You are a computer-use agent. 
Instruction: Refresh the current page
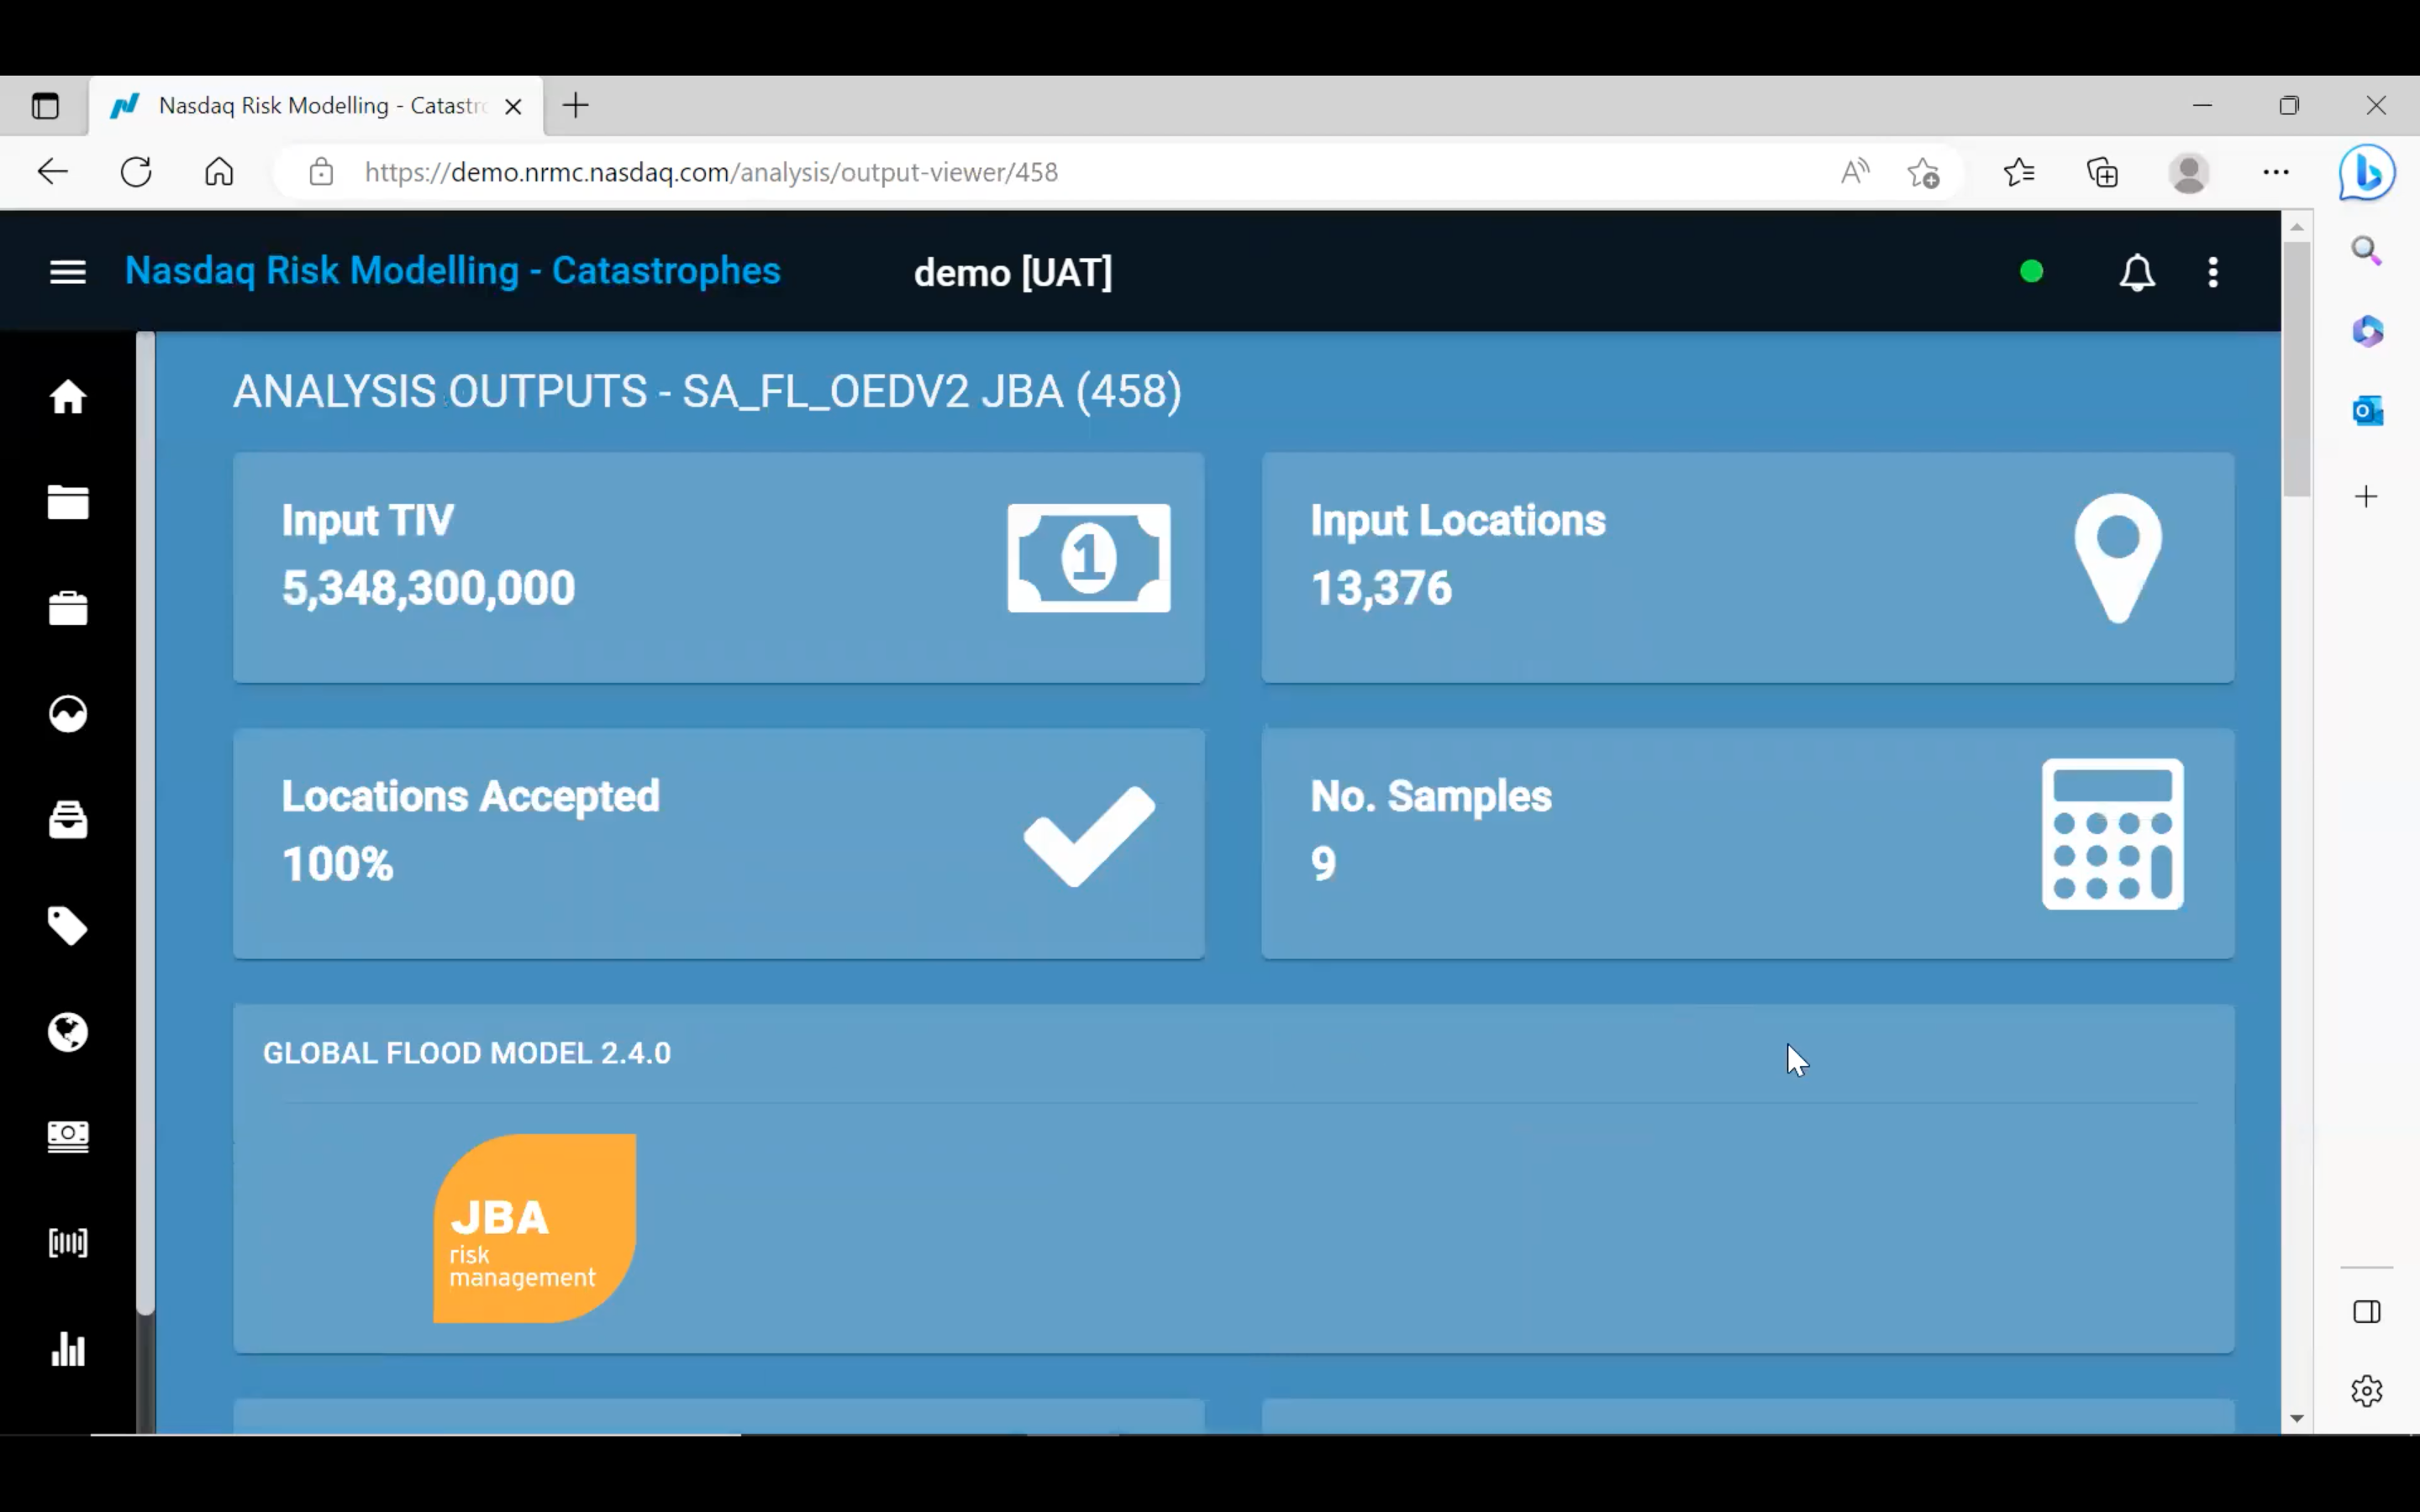pos(136,172)
